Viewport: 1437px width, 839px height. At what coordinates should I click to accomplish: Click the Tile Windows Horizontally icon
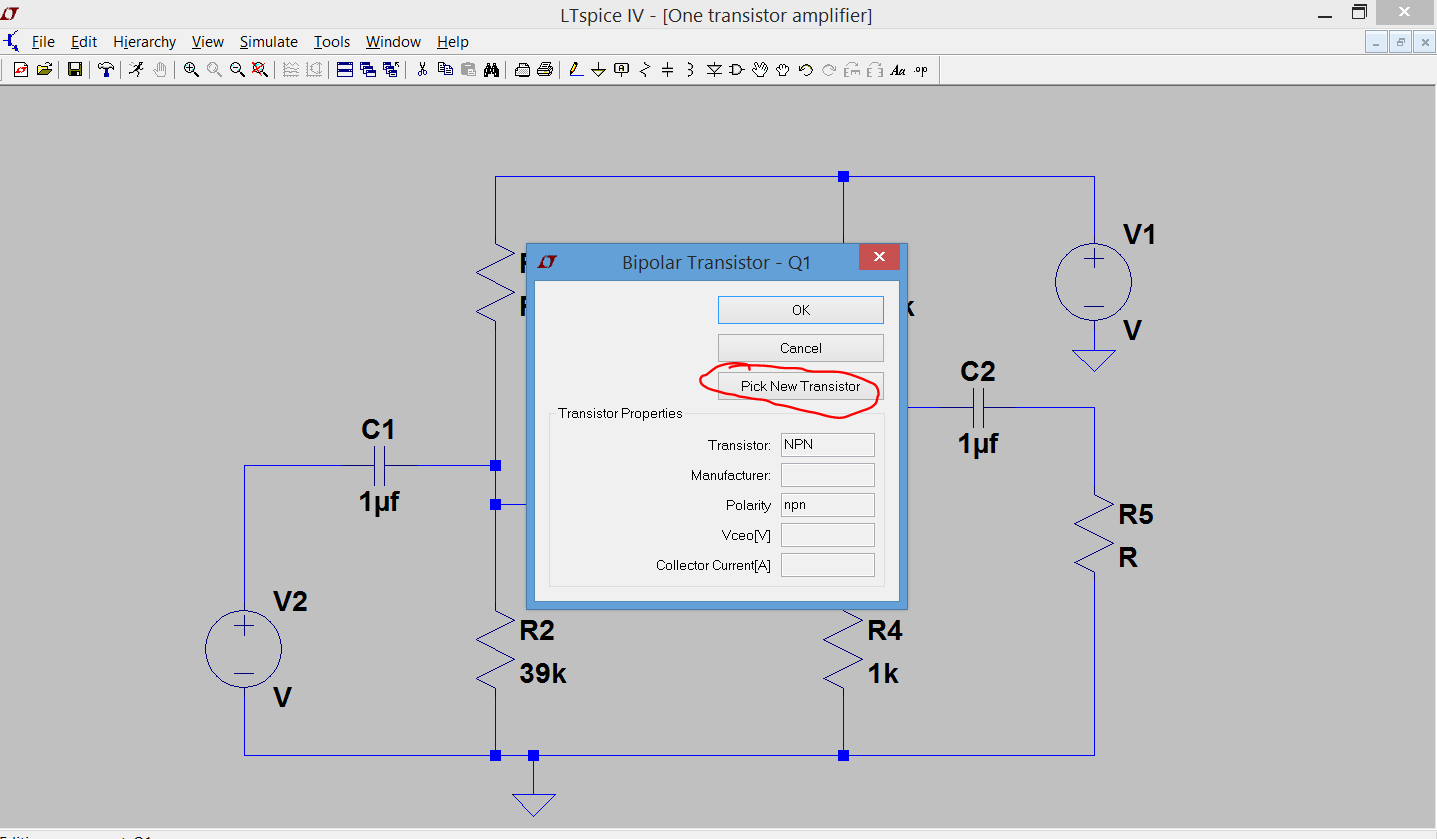click(x=344, y=70)
